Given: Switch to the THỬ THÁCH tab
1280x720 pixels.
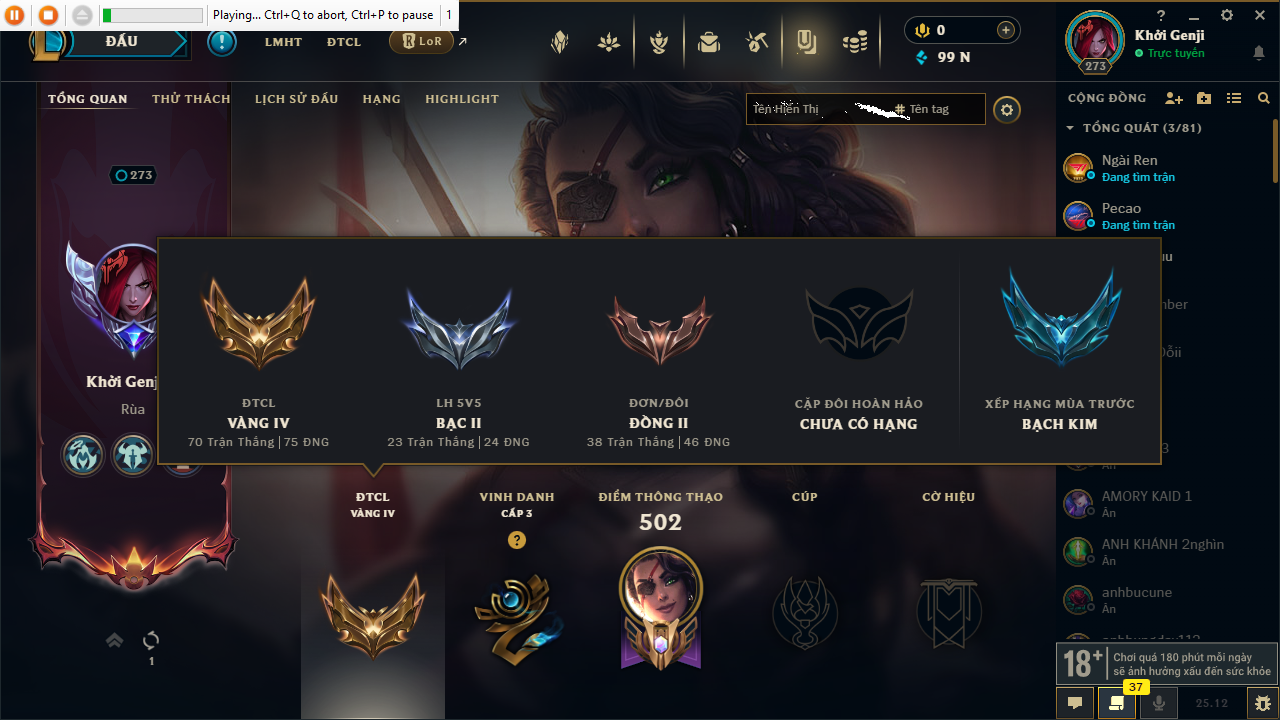Looking at the screenshot, I should (191, 99).
